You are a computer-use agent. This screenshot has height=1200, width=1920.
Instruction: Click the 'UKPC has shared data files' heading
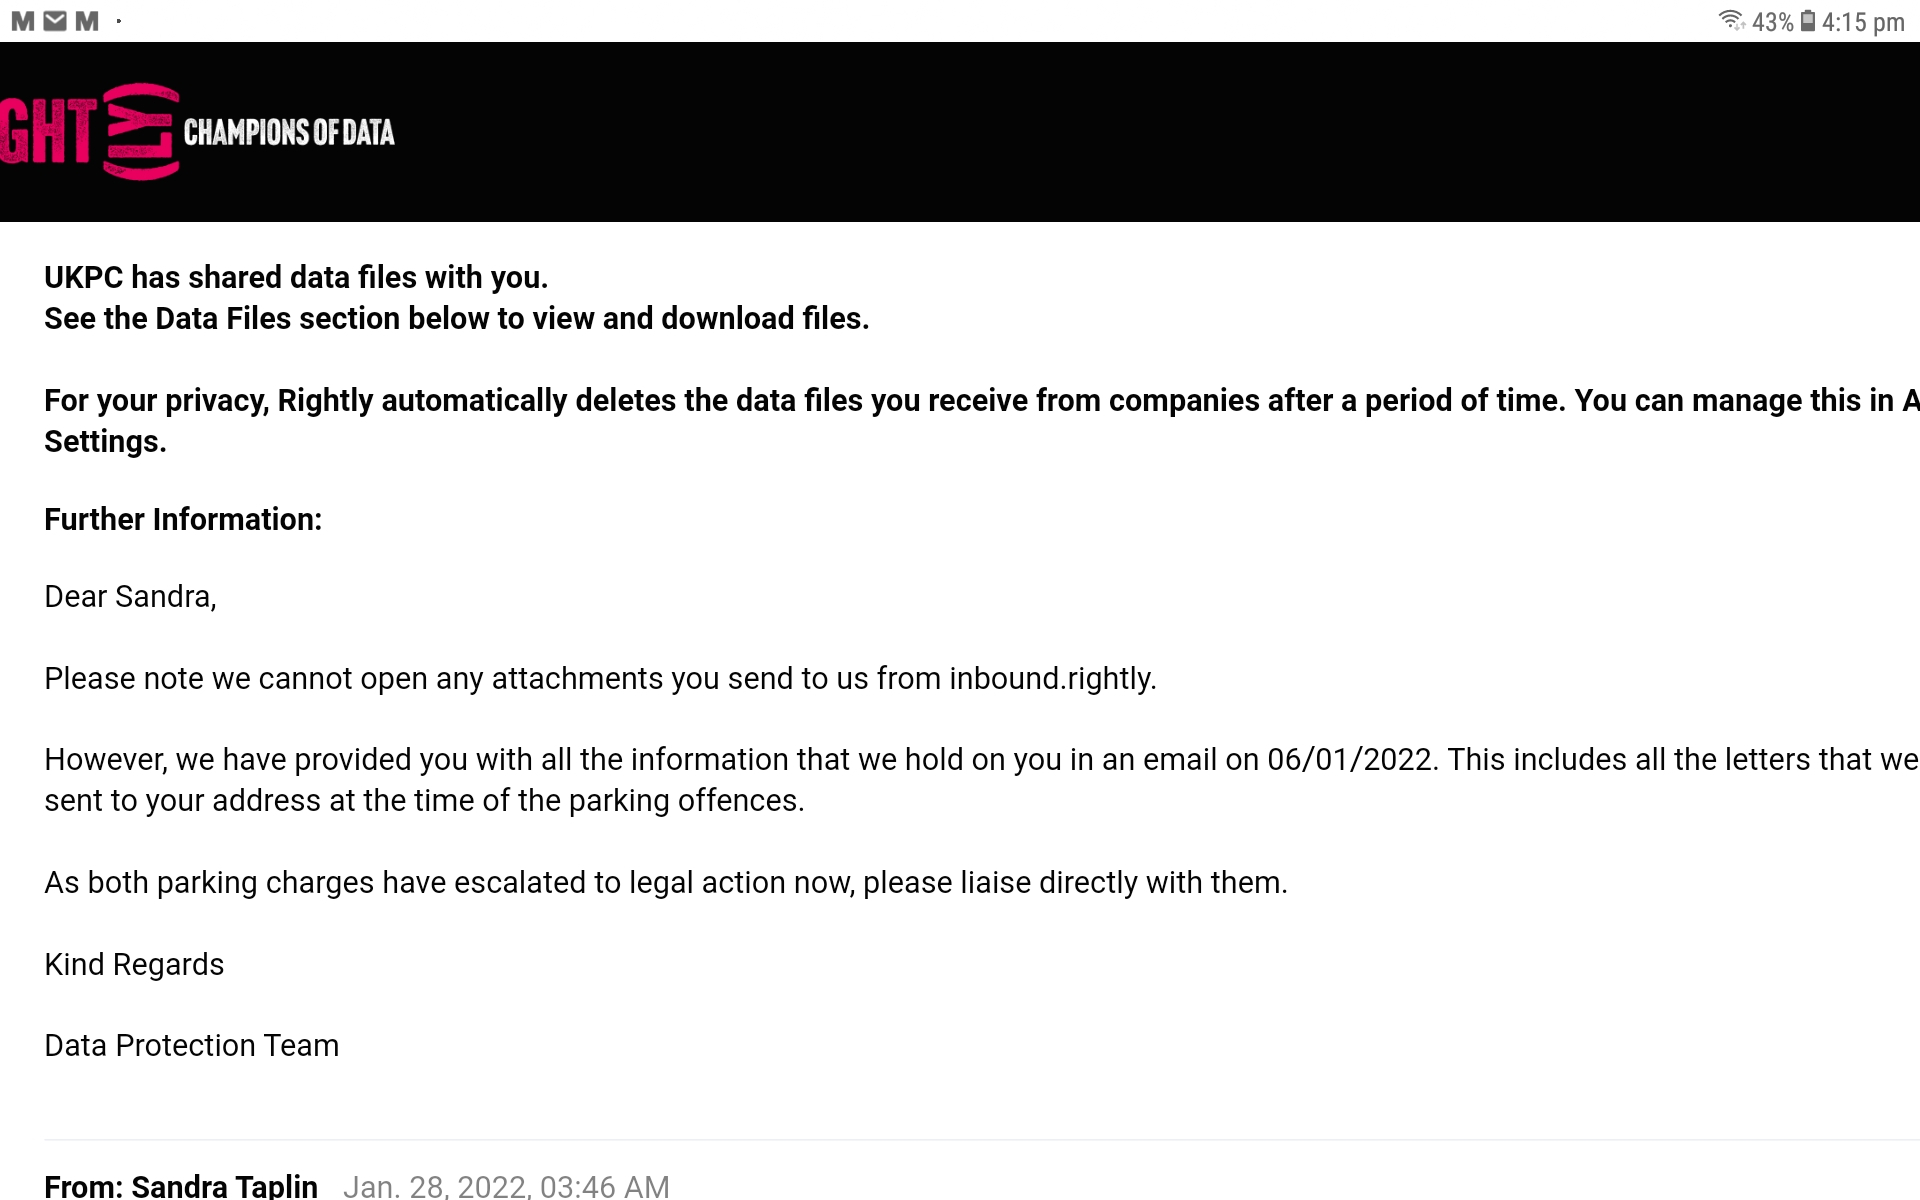[296, 277]
